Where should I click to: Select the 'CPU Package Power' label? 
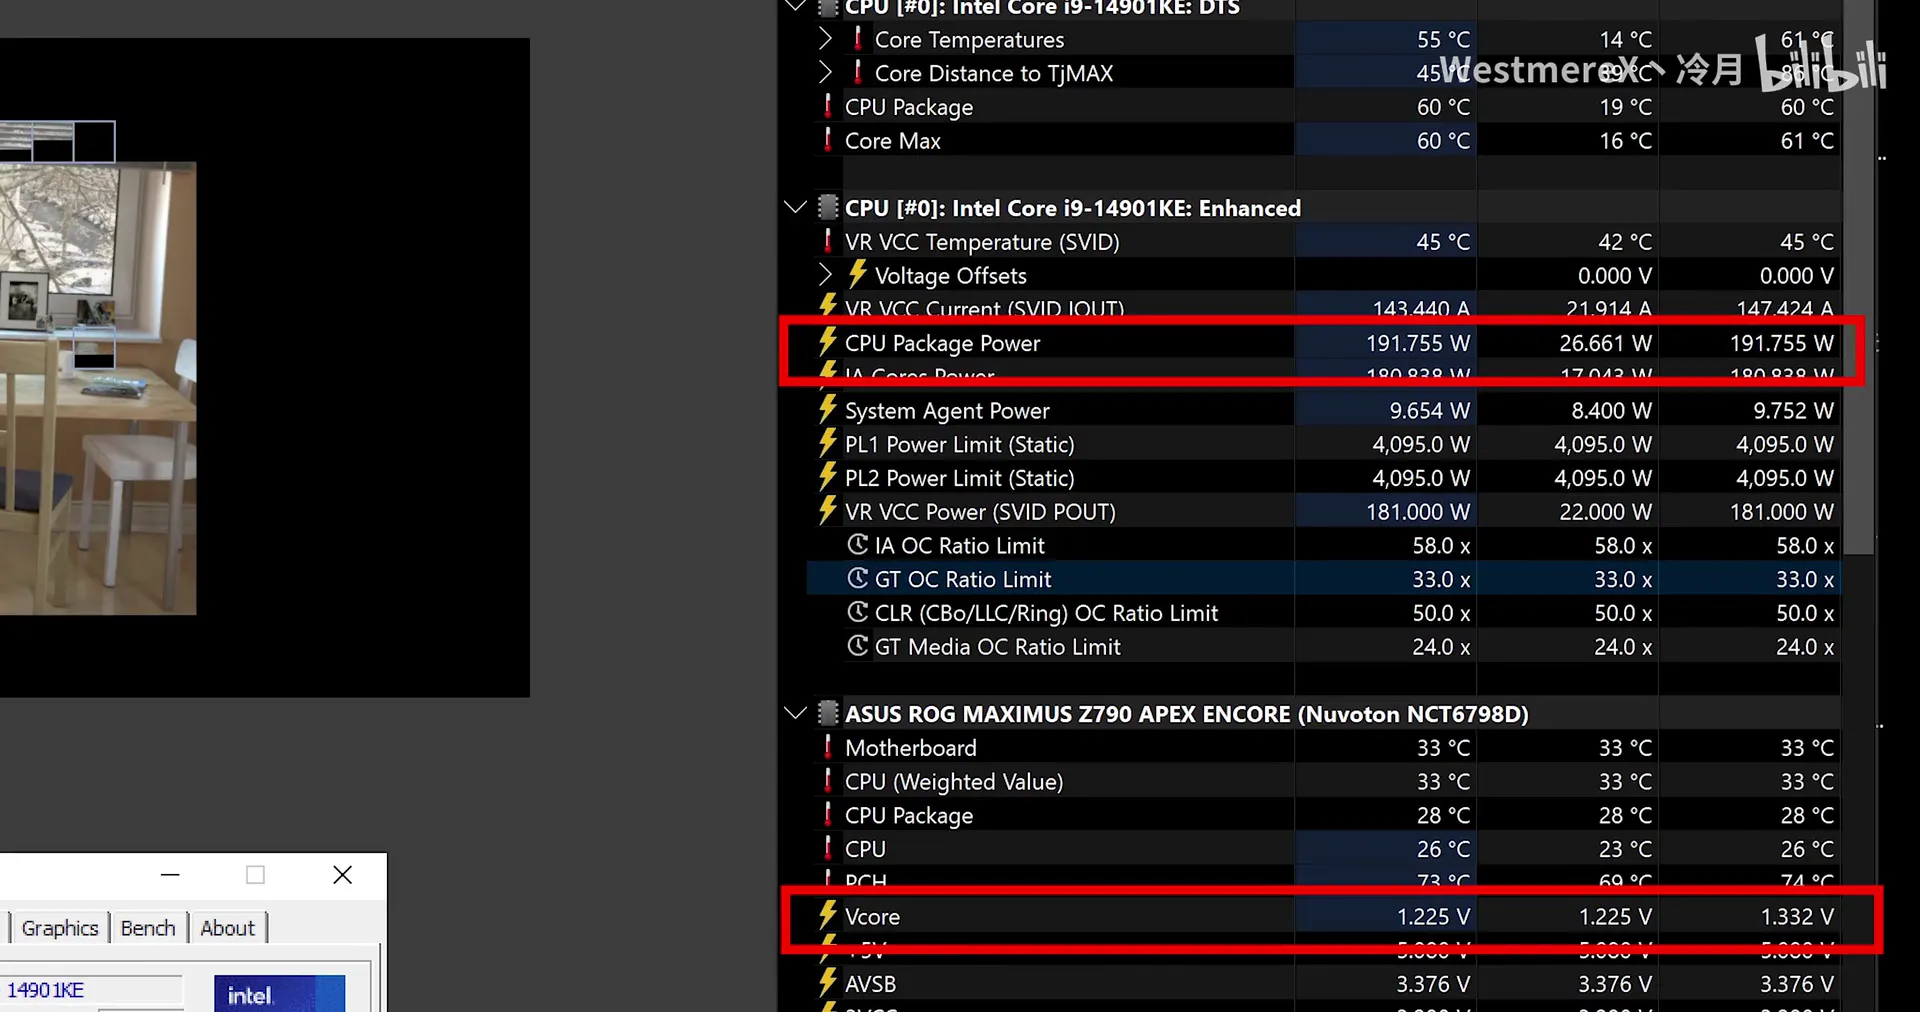(943, 343)
